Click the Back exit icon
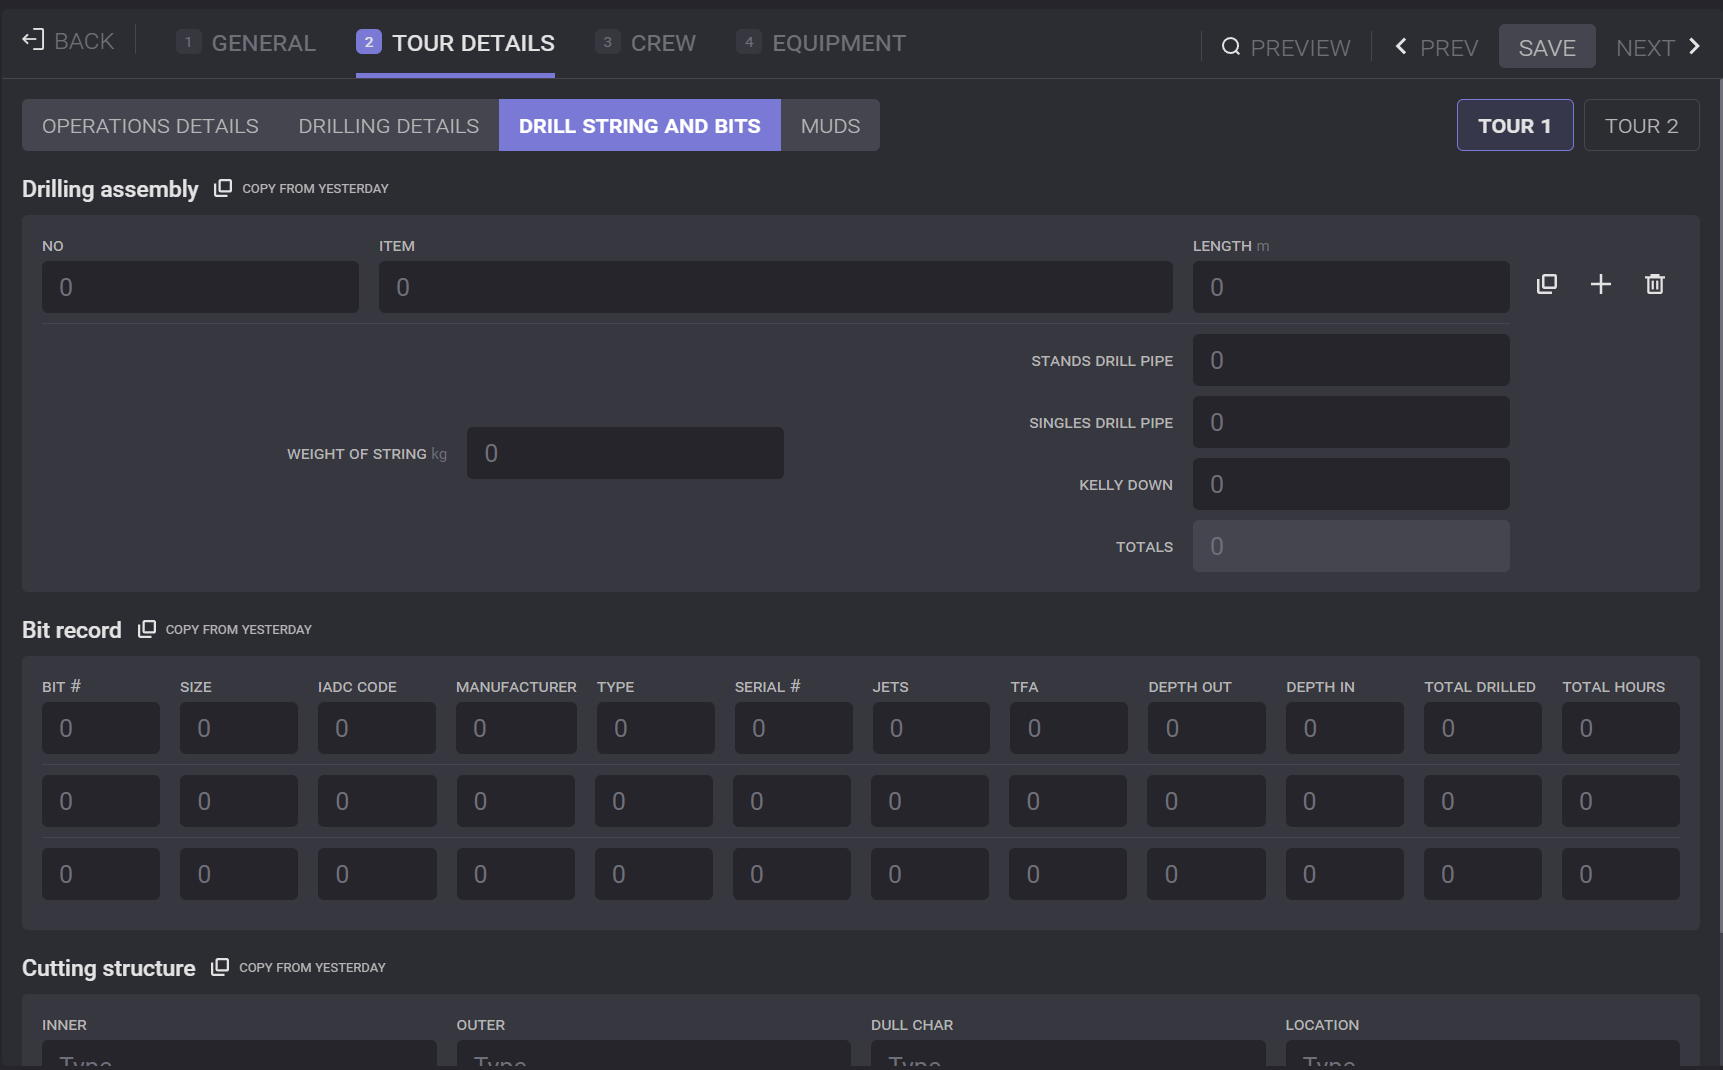 coord(33,40)
